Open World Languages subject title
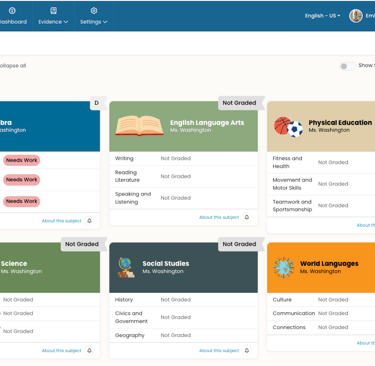 tap(329, 264)
